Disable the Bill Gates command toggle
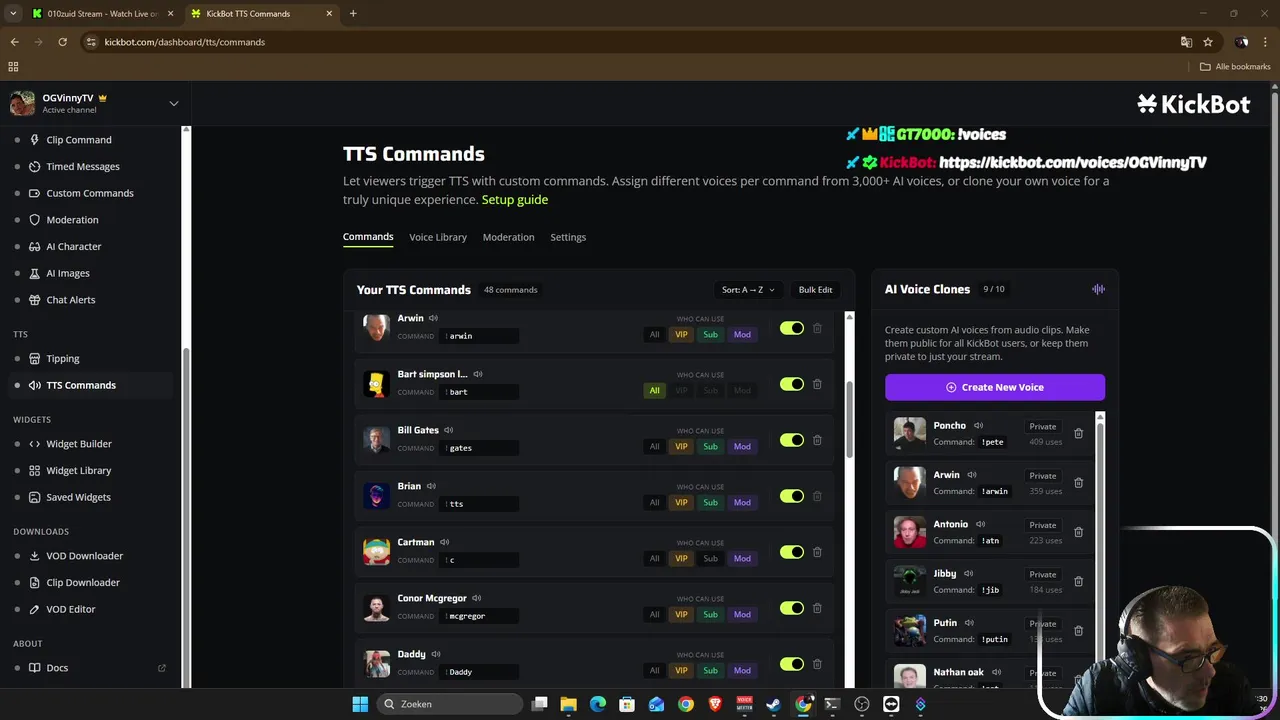Screen dimensions: 1280x720 point(792,440)
